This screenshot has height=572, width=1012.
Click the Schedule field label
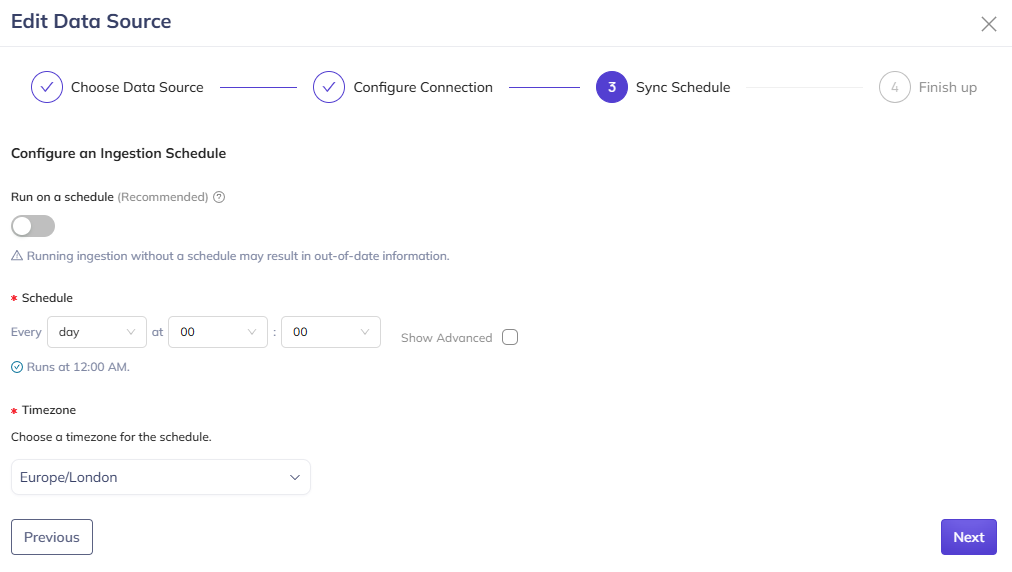click(47, 298)
